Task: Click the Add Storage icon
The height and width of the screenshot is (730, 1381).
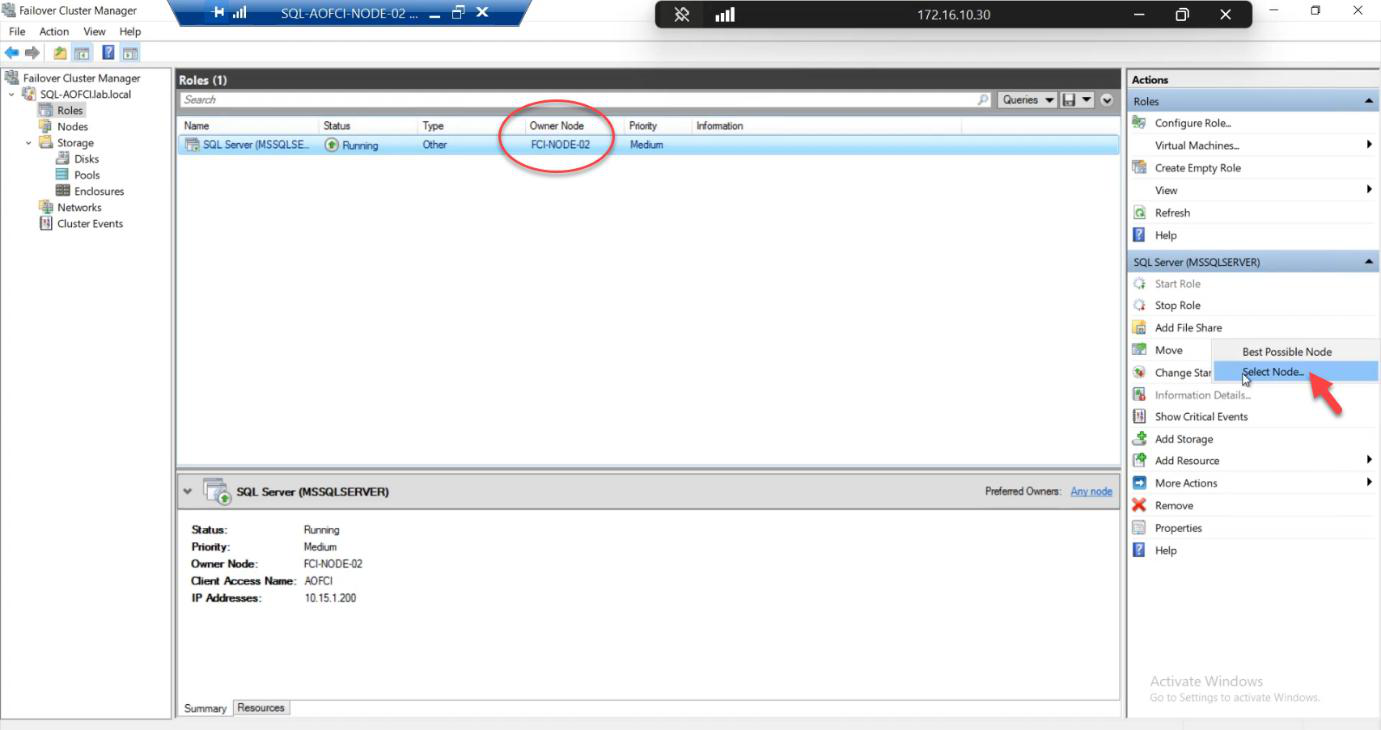Action: click(x=1139, y=439)
